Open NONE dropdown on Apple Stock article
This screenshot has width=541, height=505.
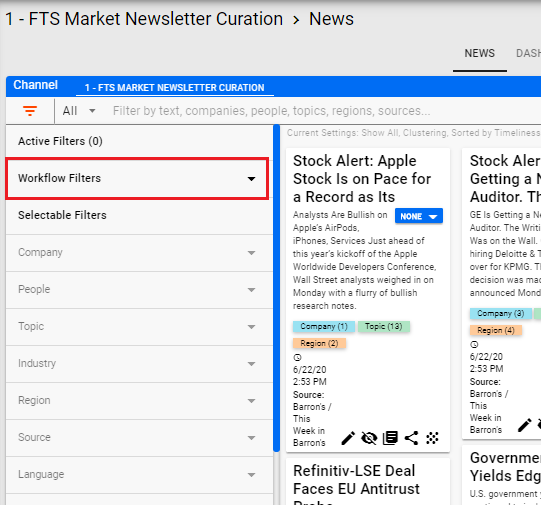[419, 216]
